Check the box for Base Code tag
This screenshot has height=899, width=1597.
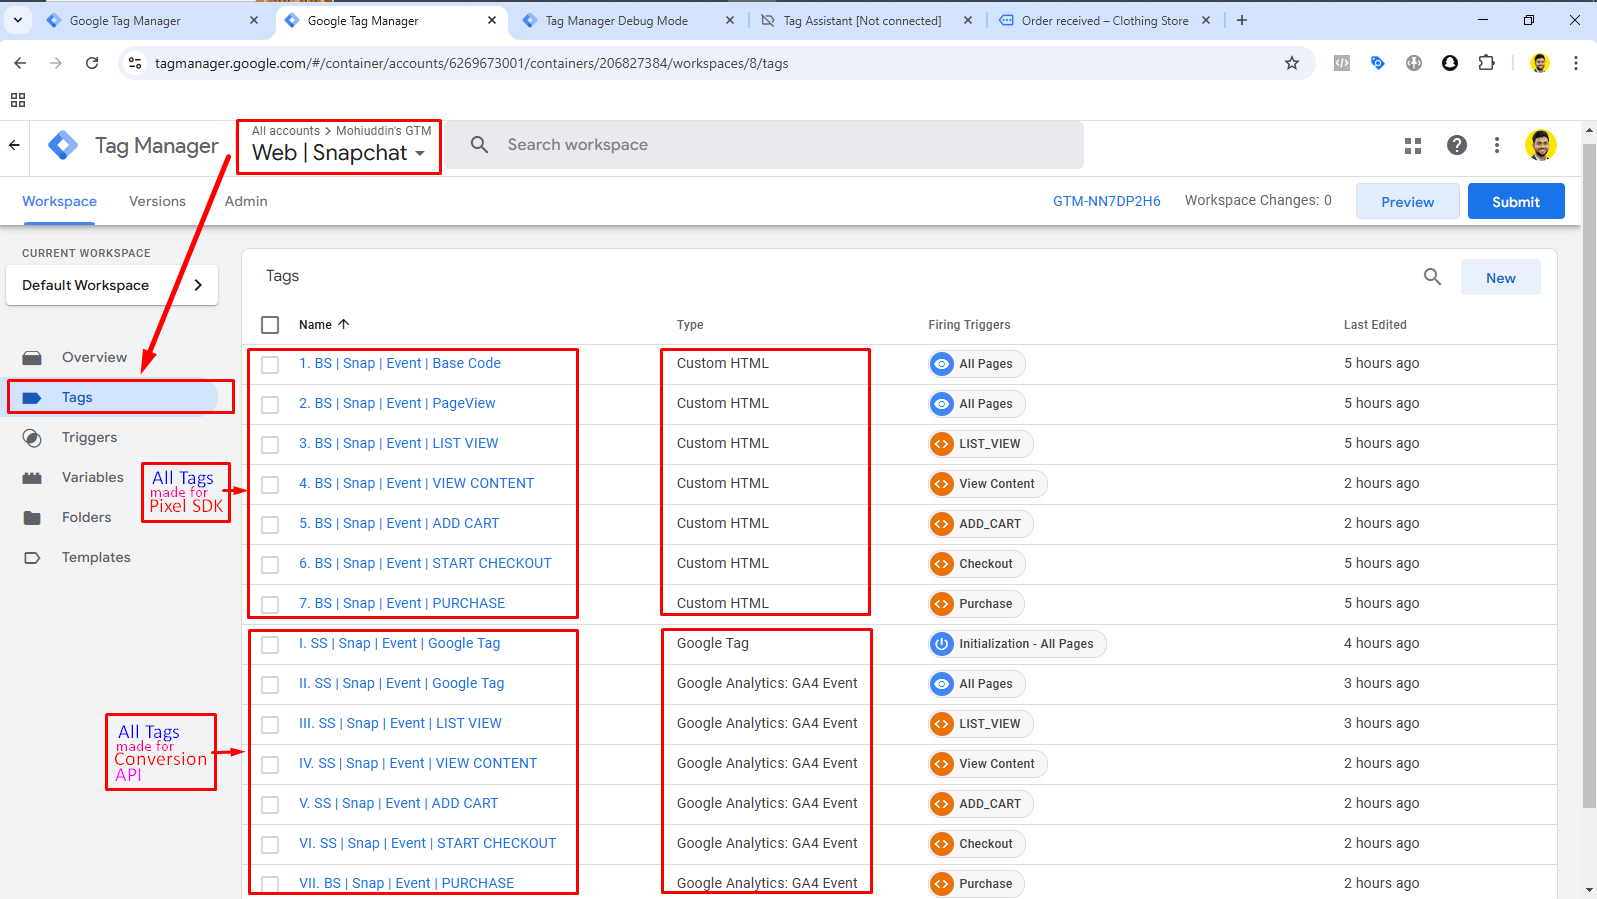coord(270,365)
